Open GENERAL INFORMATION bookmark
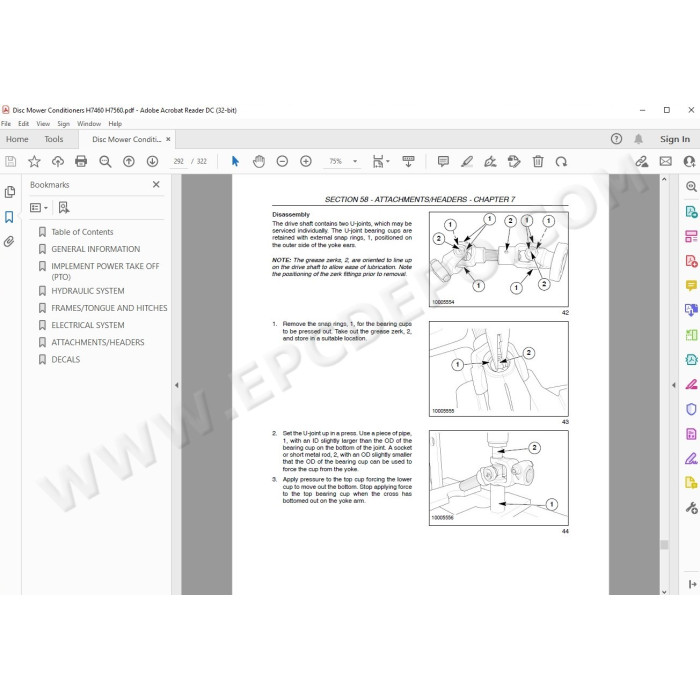This screenshot has height=700, width=700. pyautogui.click(x=96, y=249)
